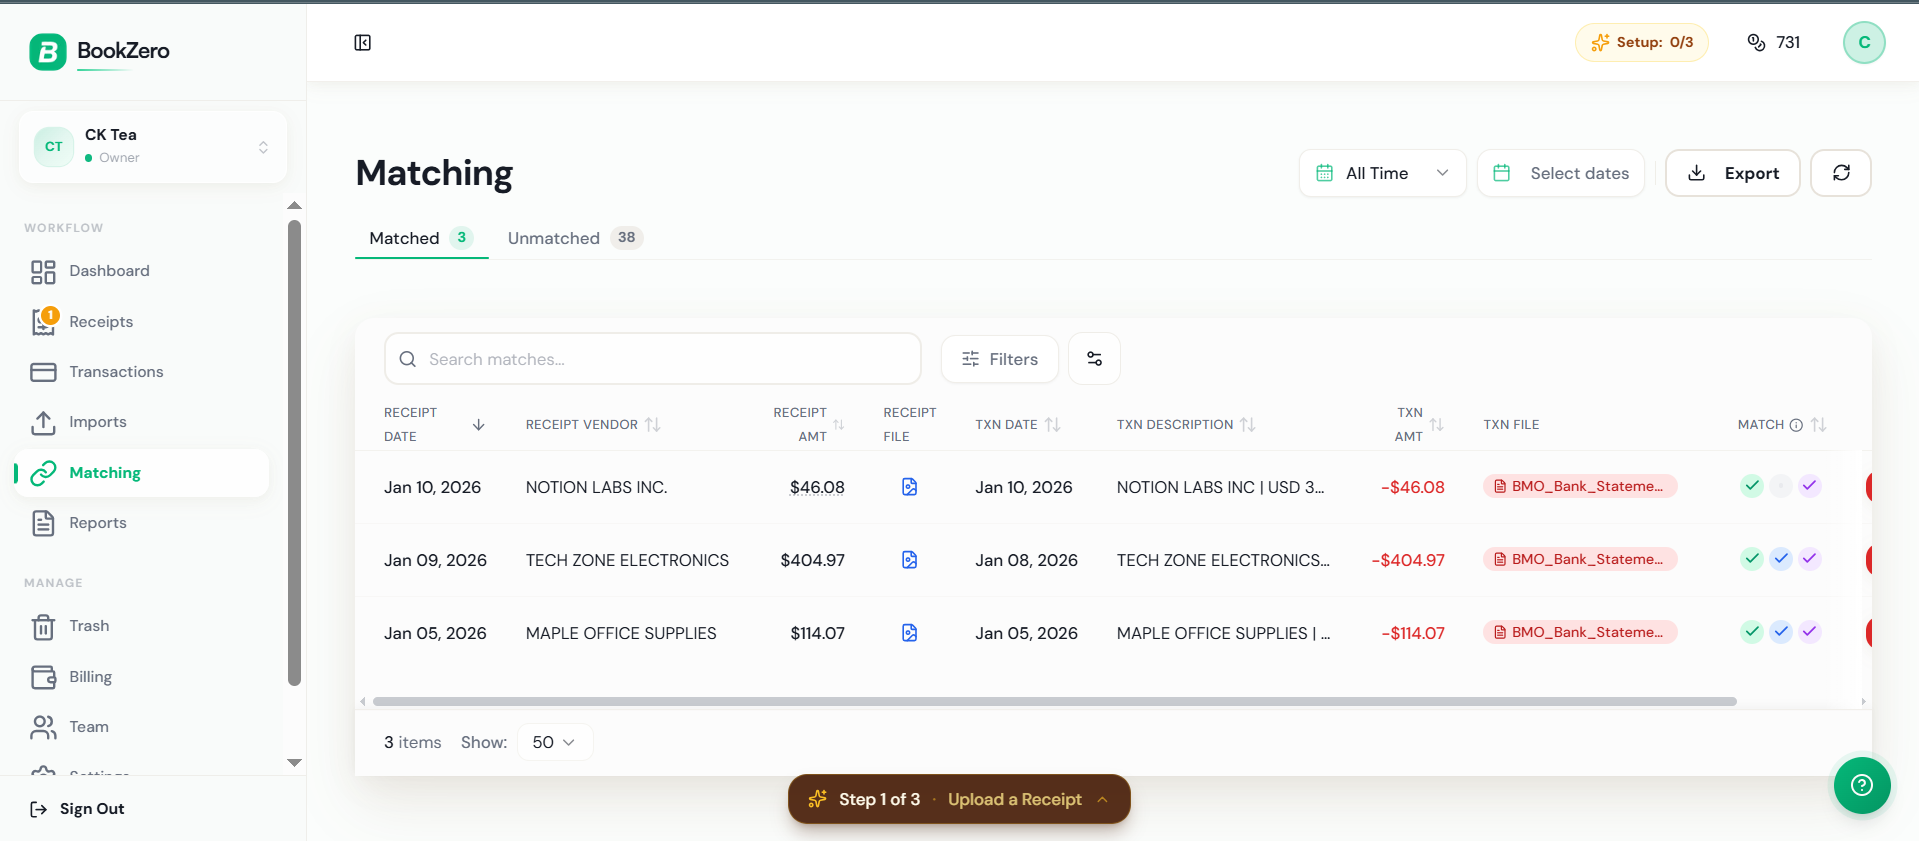Click green match check in Notion Labs row
This screenshot has height=841, width=1919.
1751,486
